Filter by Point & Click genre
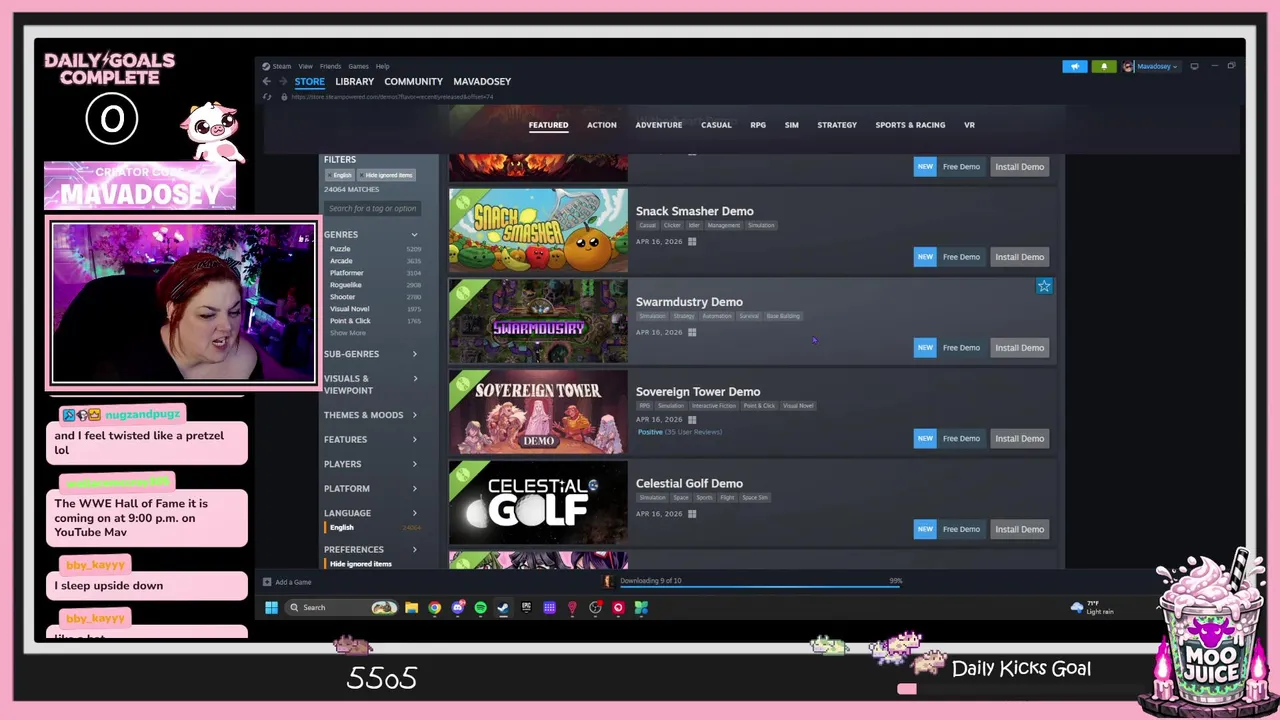 point(375,321)
